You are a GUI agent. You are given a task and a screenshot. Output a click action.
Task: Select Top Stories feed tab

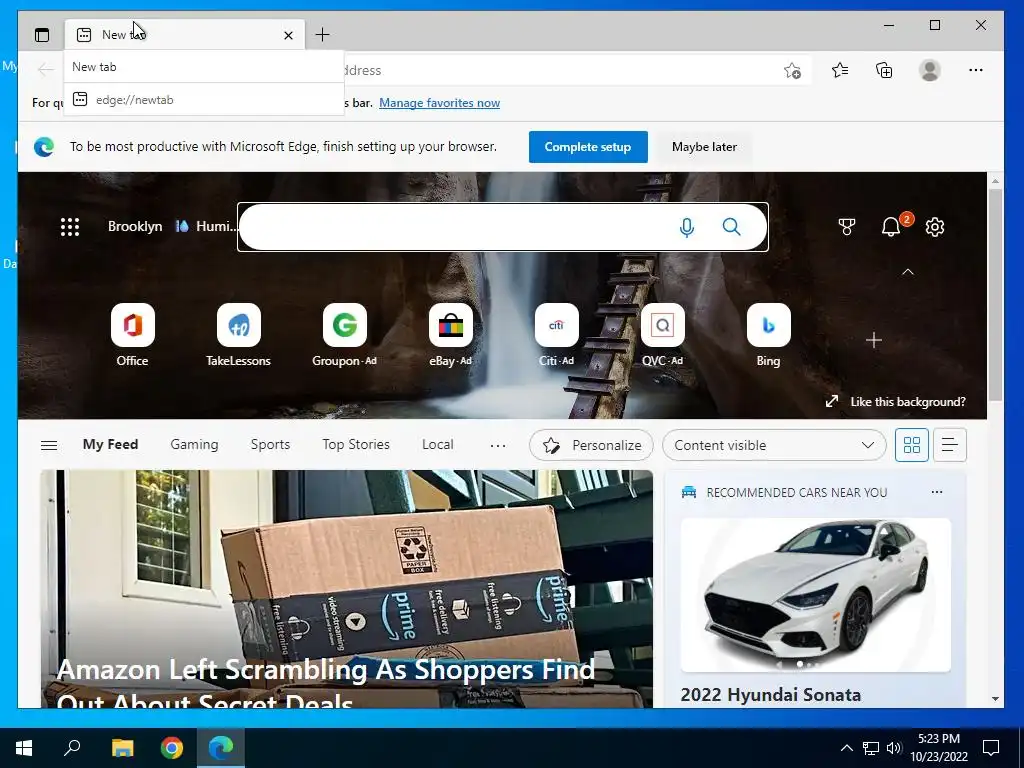coord(356,445)
